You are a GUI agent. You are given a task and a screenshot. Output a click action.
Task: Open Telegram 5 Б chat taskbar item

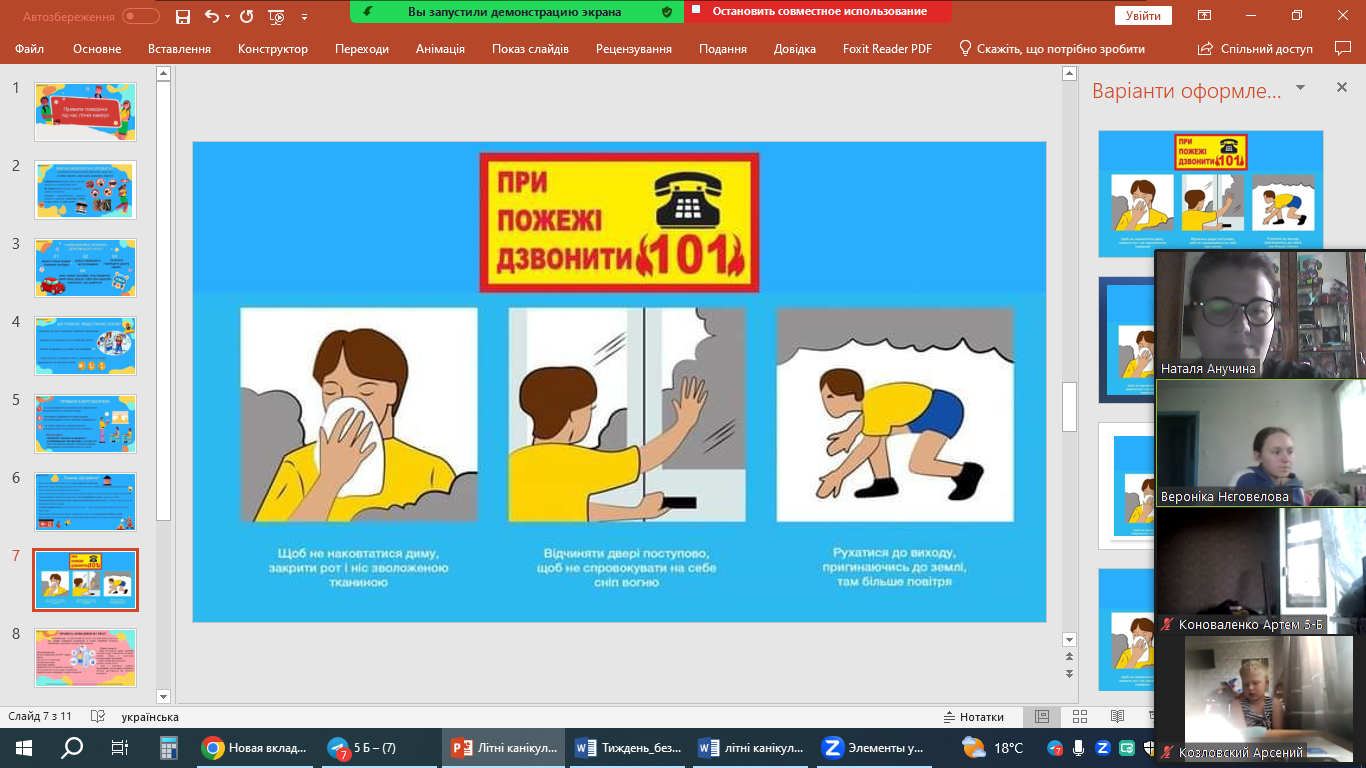click(x=379, y=748)
